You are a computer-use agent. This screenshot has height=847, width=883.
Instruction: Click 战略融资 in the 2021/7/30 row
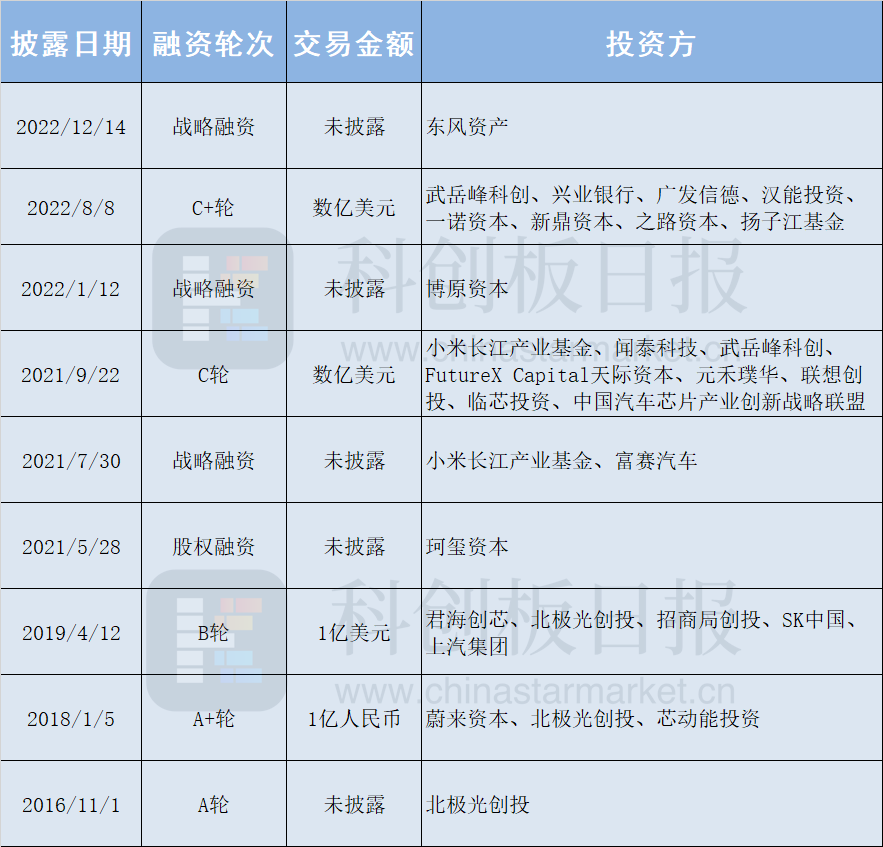[x=213, y=461]
